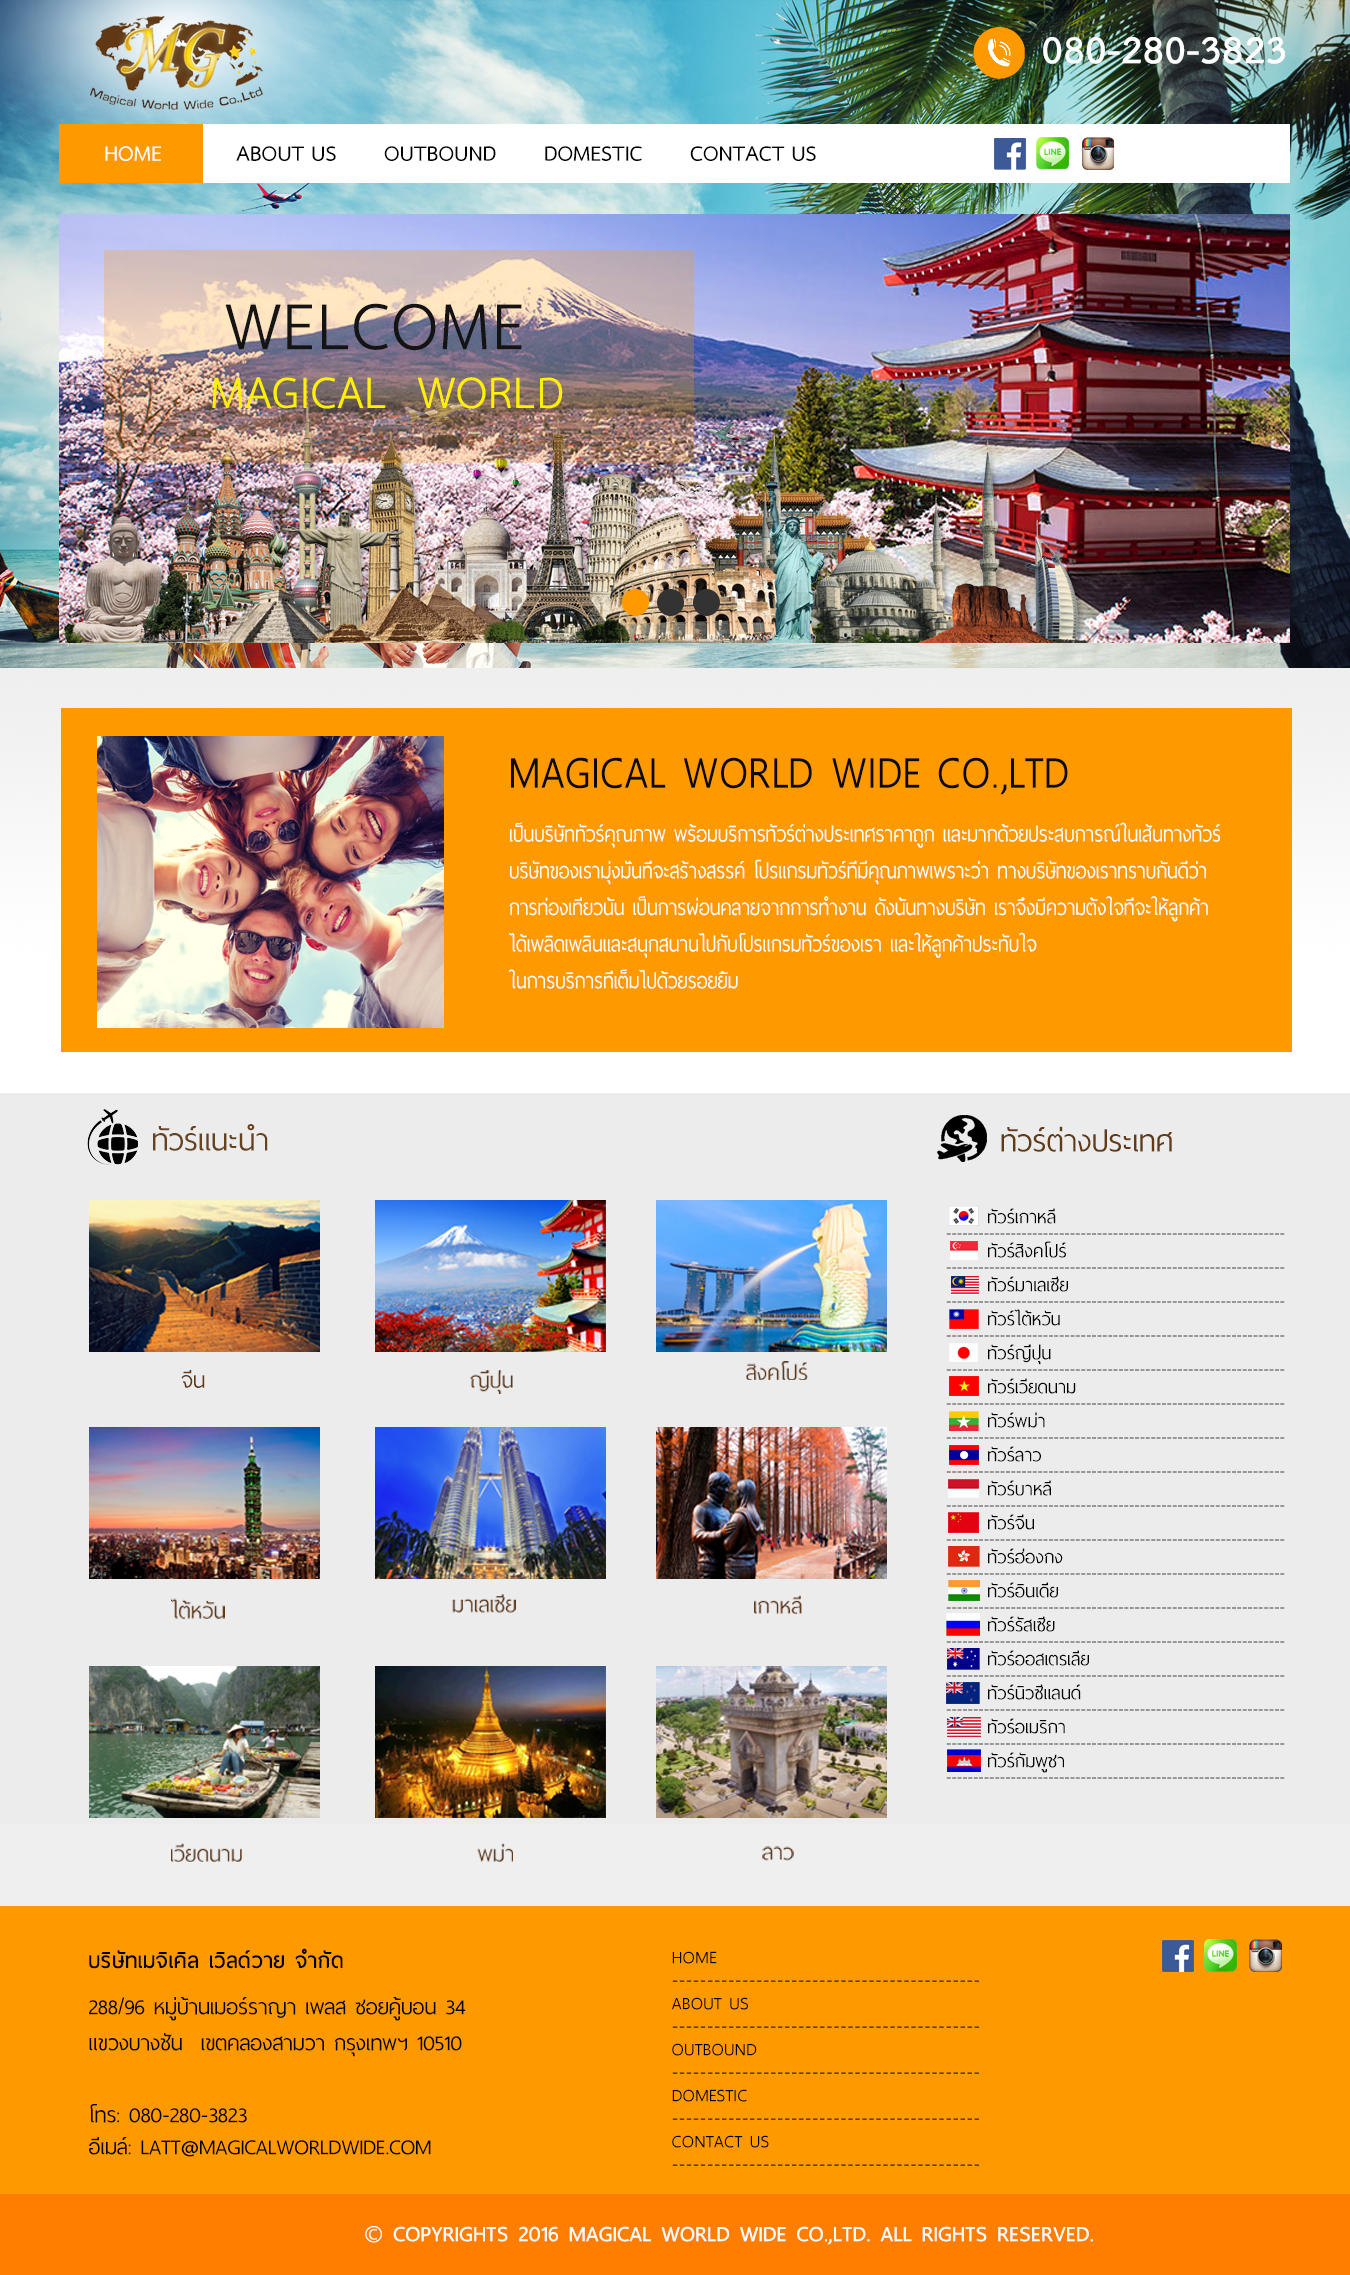Click the 080-280-3823 phone number in header

tap(1164, 51)
